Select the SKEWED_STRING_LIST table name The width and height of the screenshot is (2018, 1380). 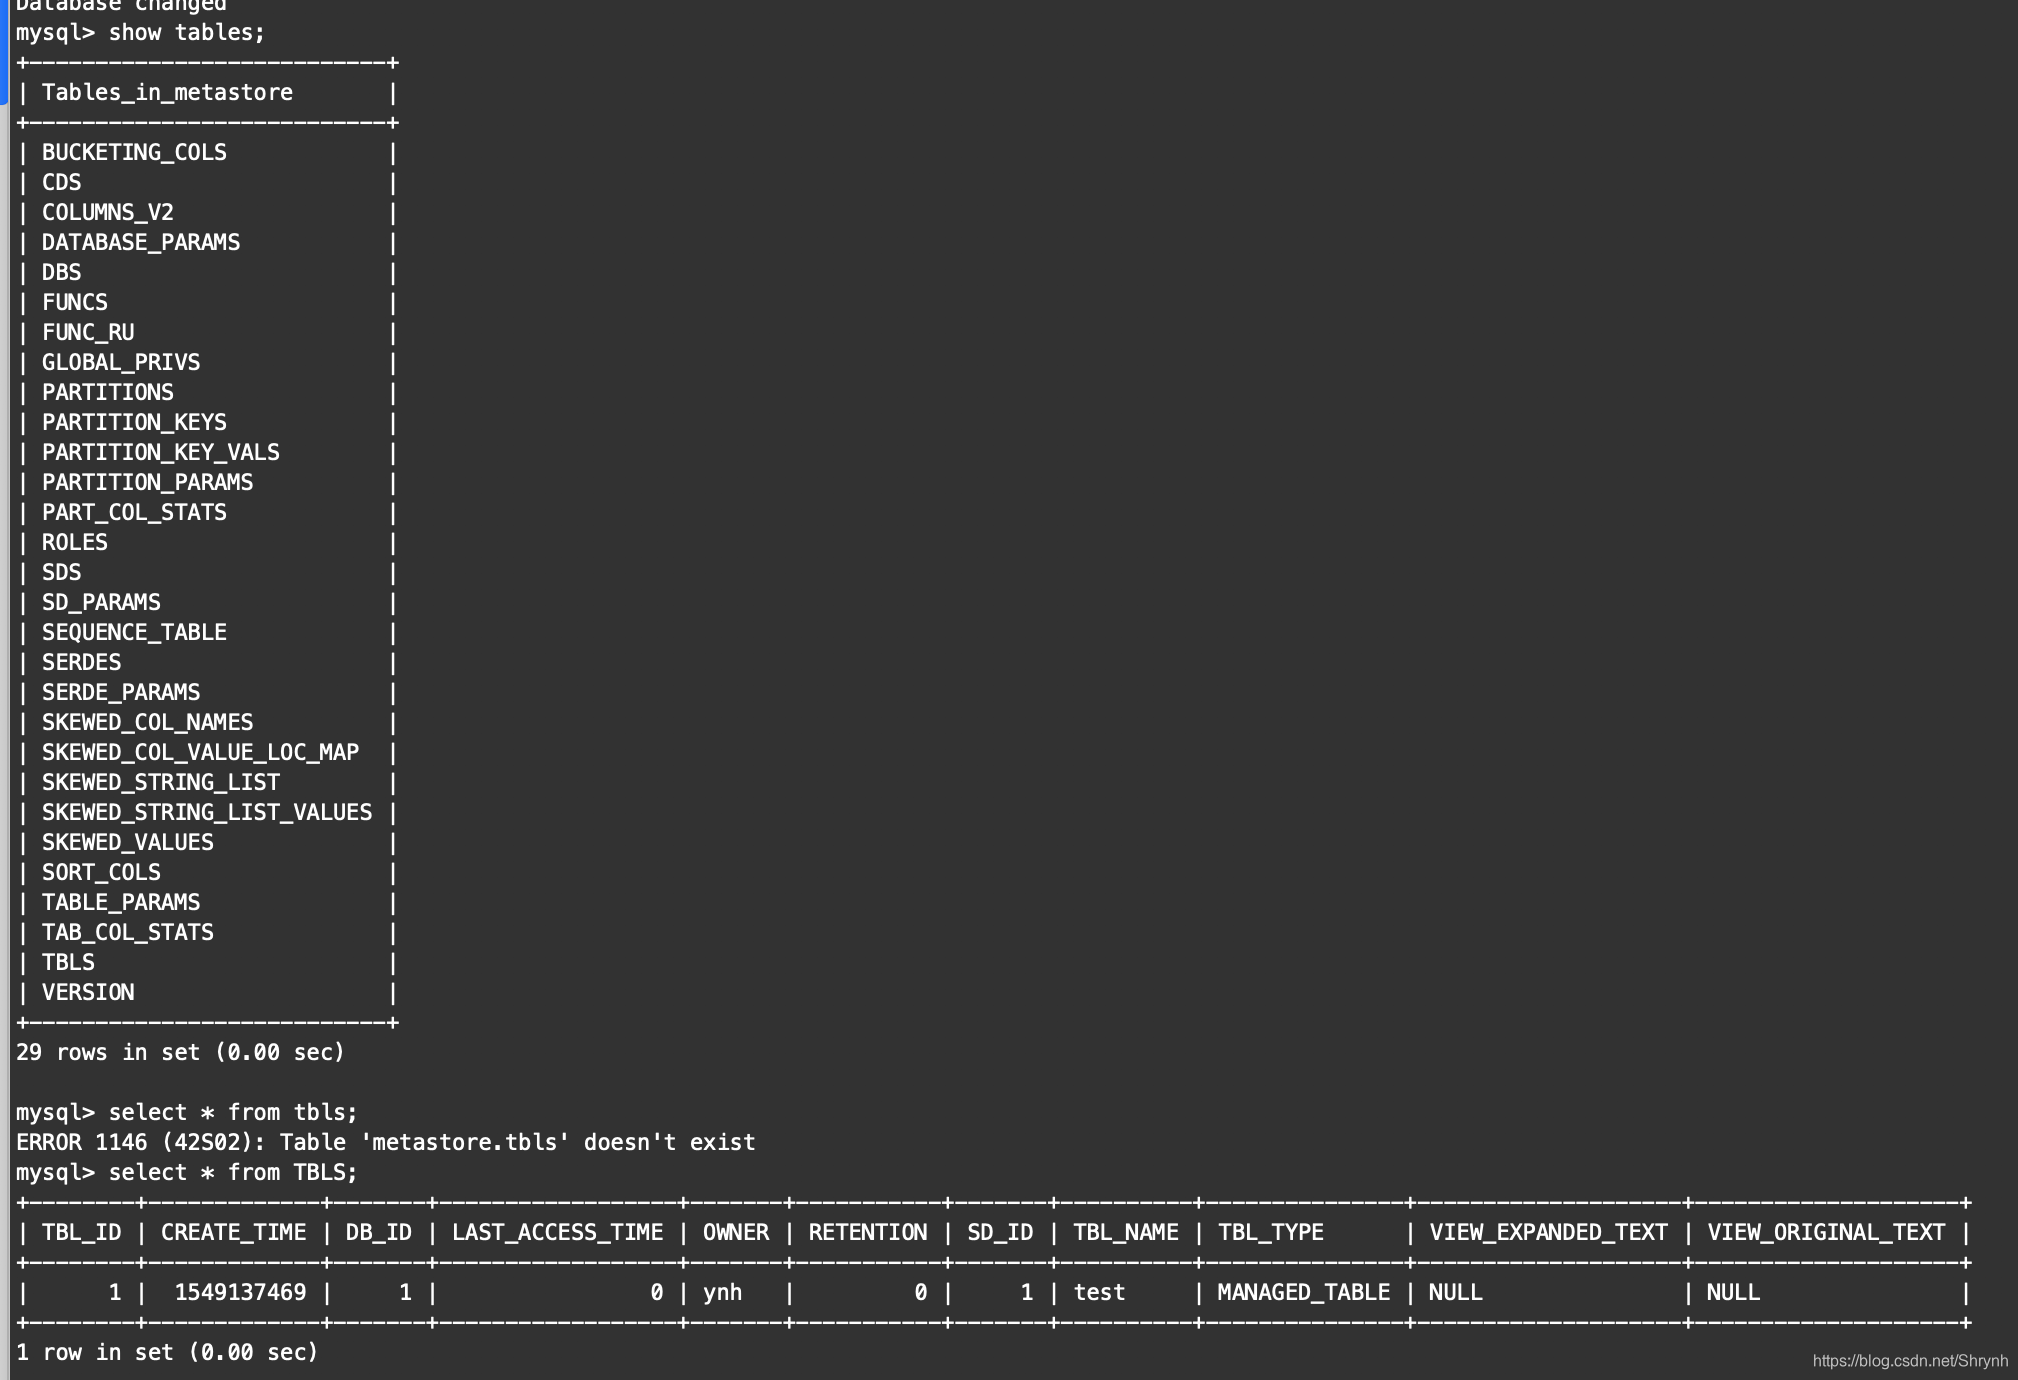click(x=161, y=782)
